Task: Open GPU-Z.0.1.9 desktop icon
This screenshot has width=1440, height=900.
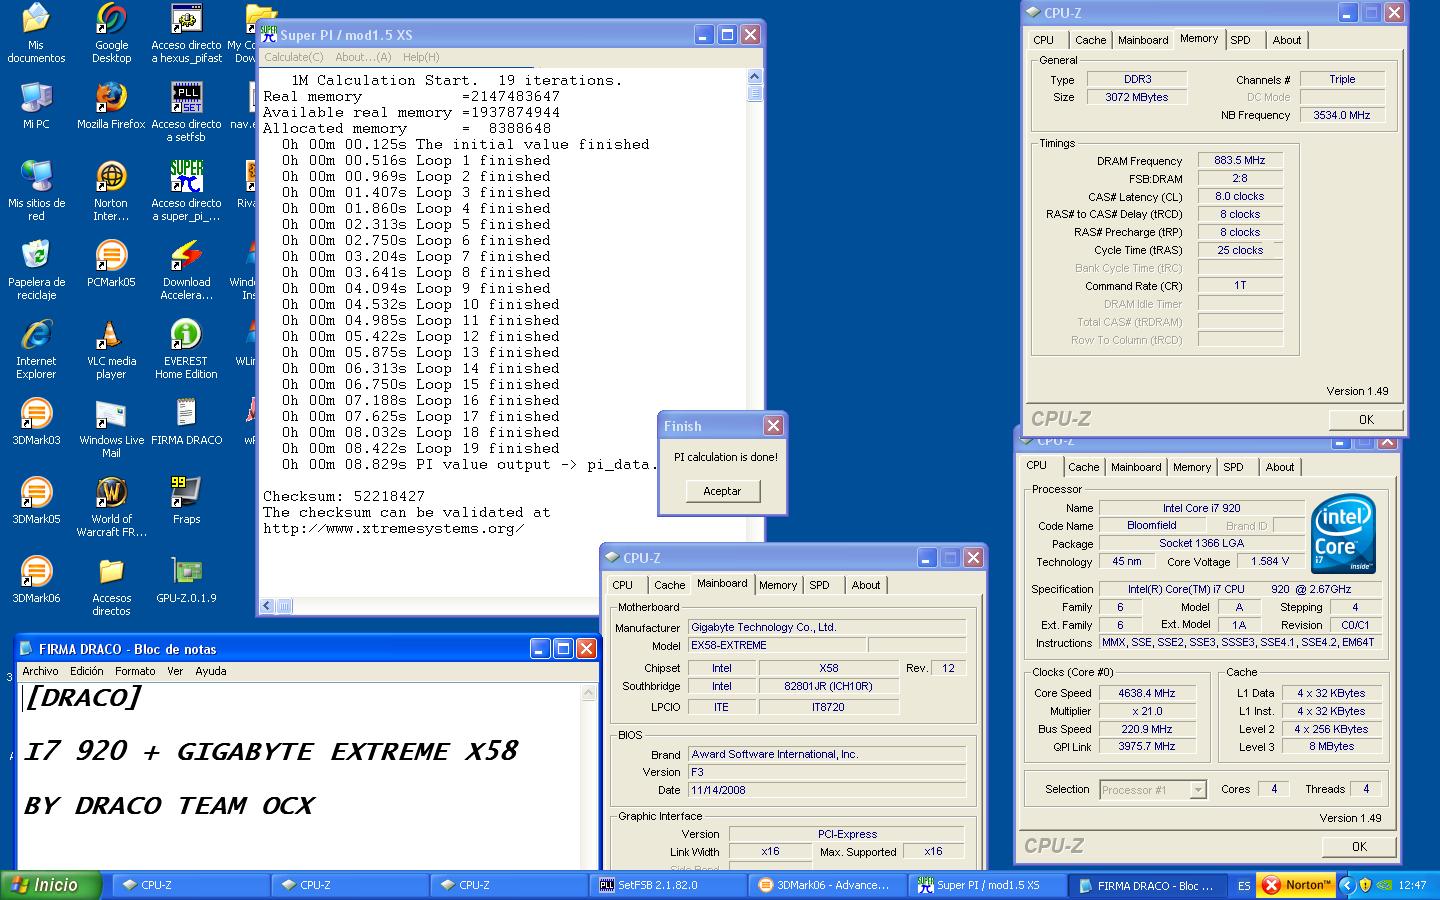Action: click(x=187, y=580)
